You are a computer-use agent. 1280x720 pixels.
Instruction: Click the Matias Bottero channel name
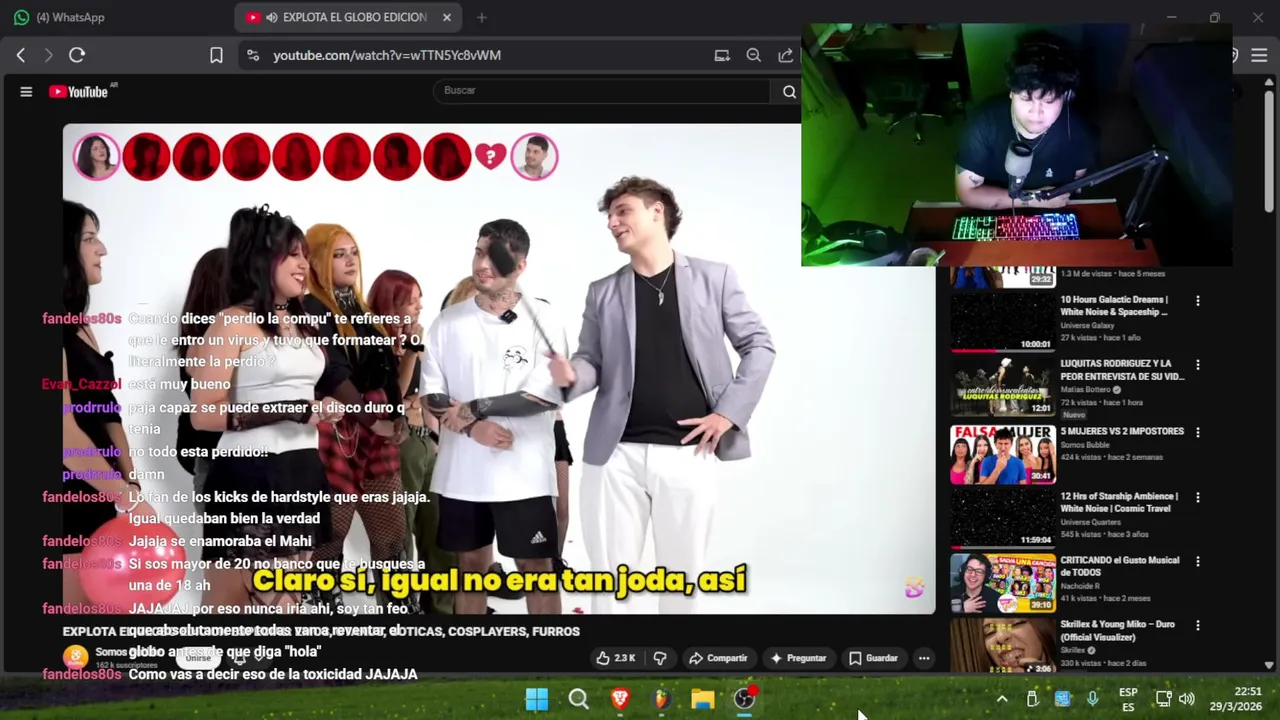1086,390
